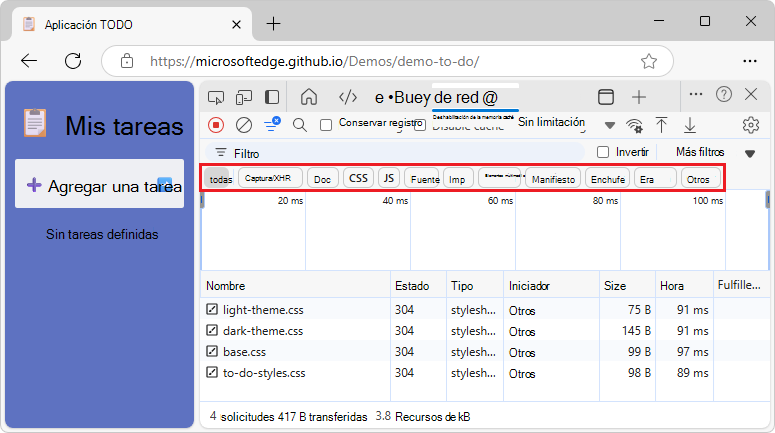Sort by Iniciador column header
Viewport: 775px width, 433px height.
click(x=551, y=285)
